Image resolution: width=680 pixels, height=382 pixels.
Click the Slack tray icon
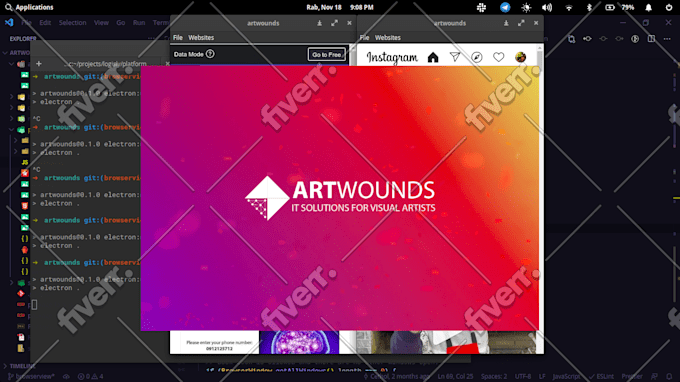pos(481,7)
